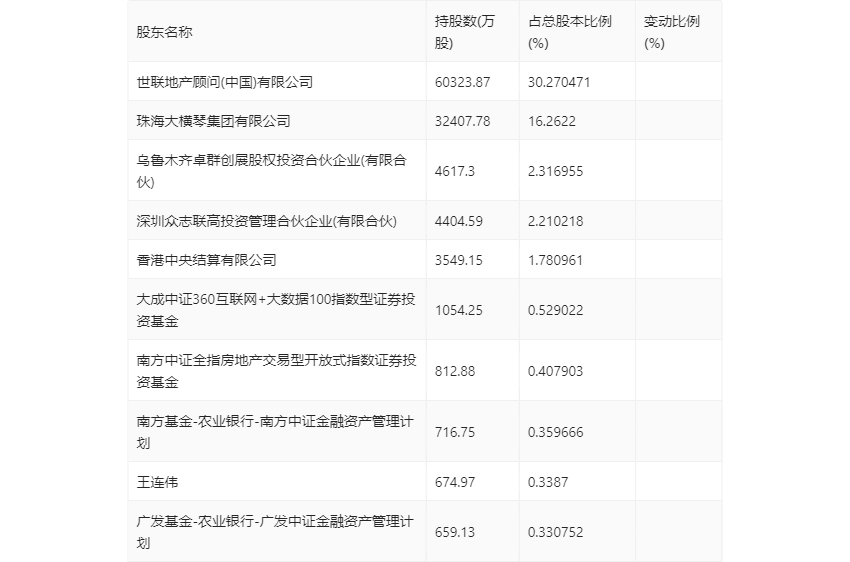Click the shares value 716.75

[455, 432]
